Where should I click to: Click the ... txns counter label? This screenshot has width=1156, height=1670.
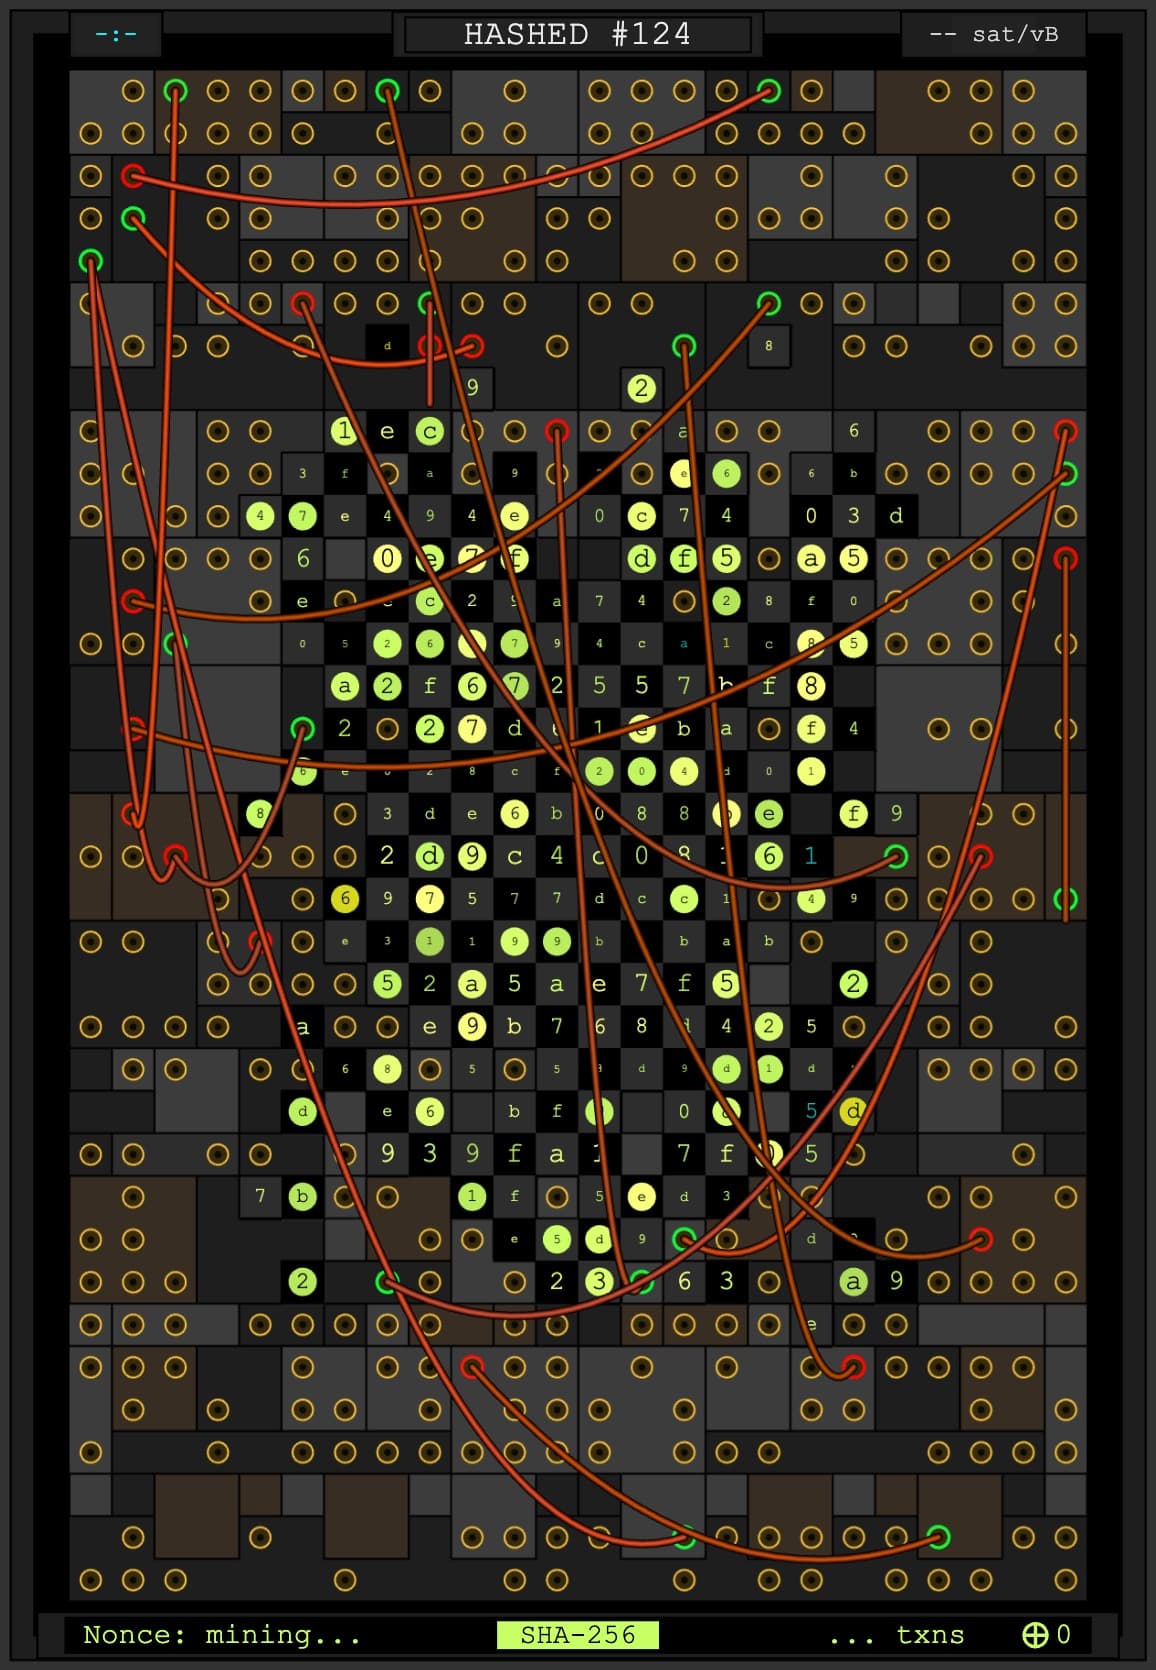pos(896,1634)
